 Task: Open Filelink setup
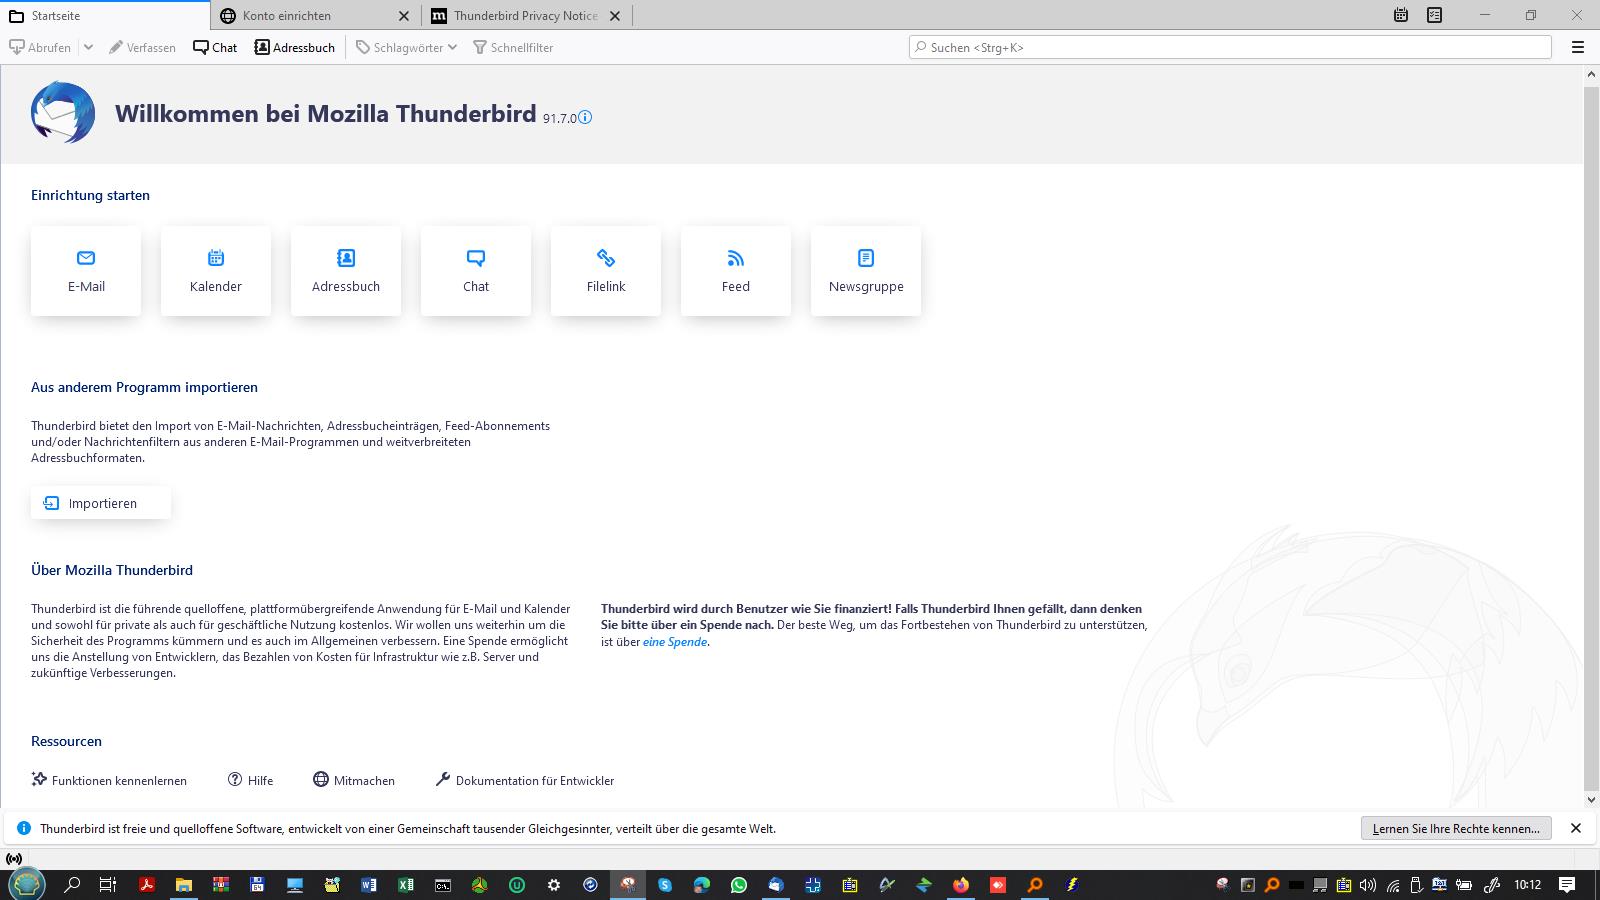coord(606,271)
